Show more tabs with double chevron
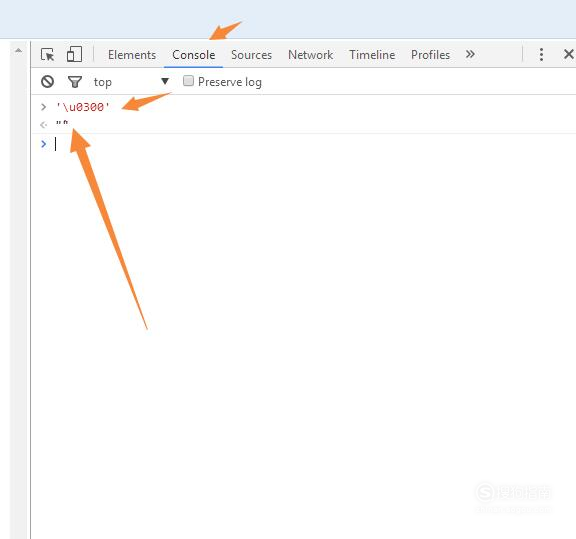This screenshot has height=539, width=576. (x=470, y=54)
